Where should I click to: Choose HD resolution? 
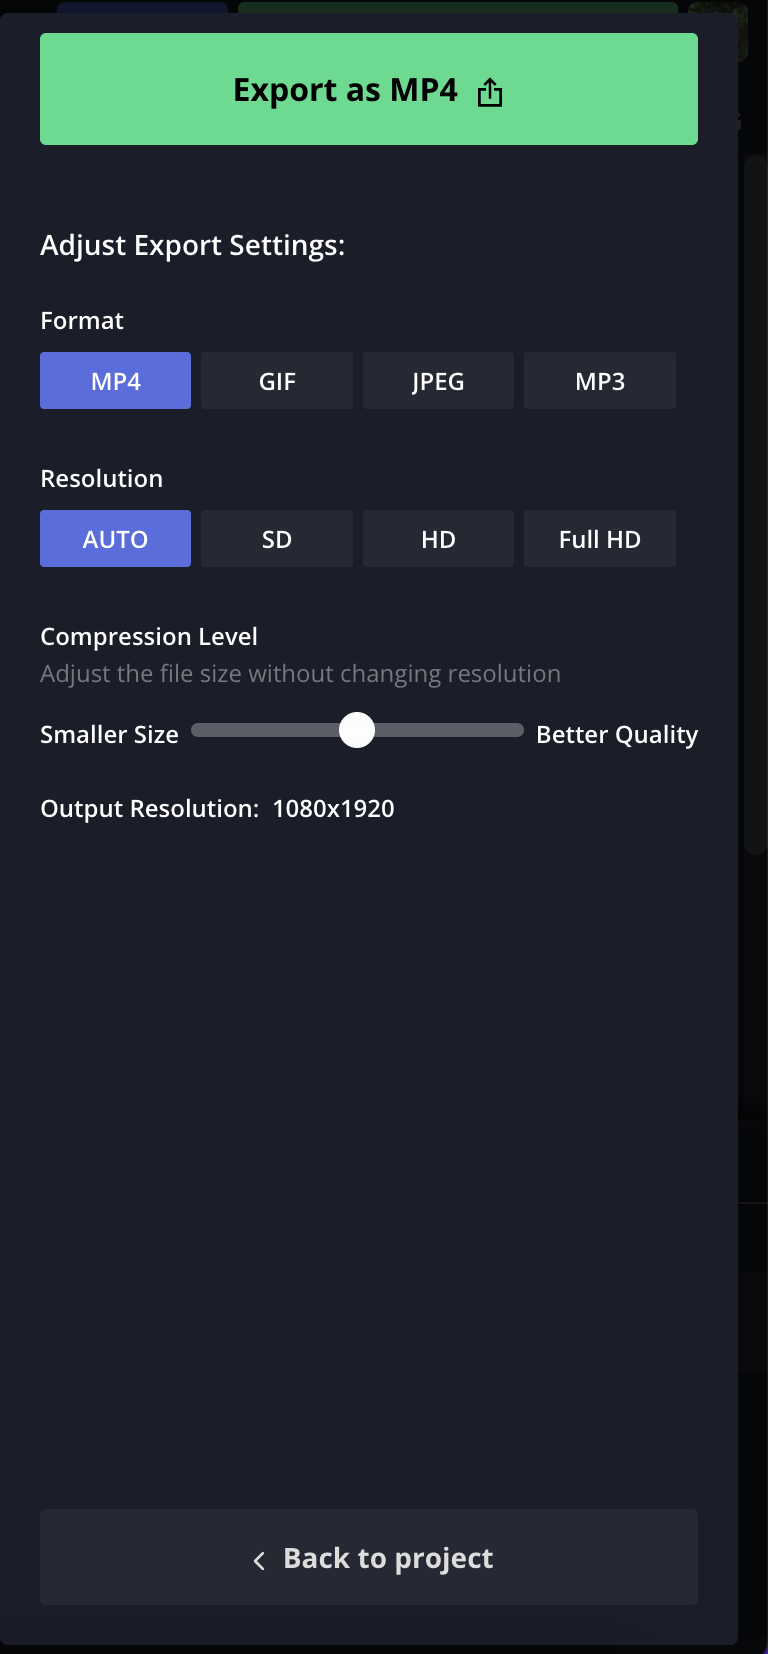(438, 539)
